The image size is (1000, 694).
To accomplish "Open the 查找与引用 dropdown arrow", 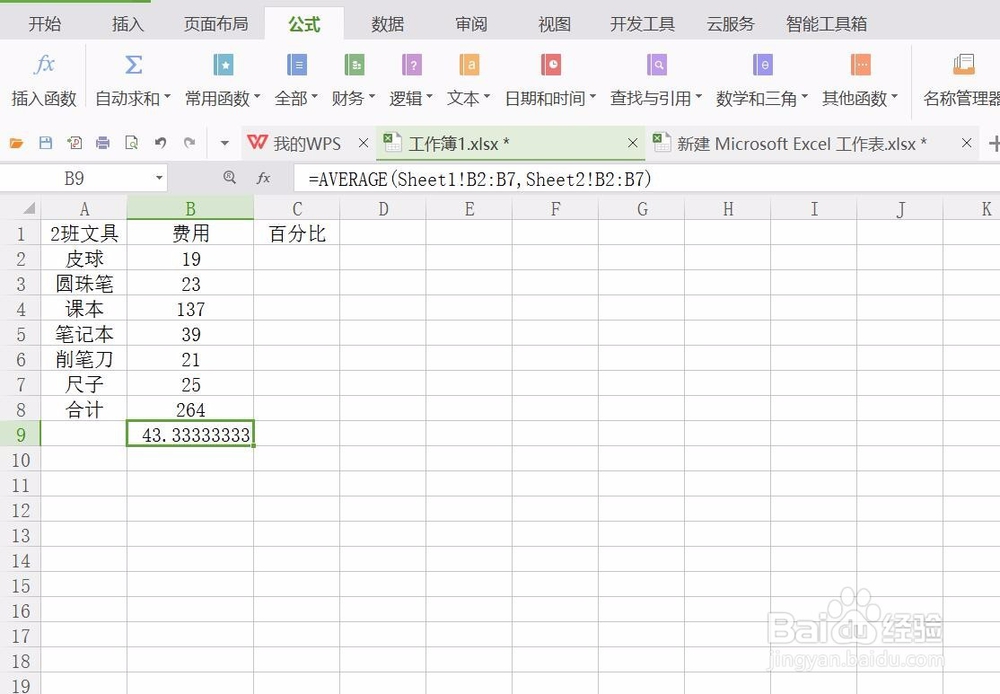I will 697,98.
